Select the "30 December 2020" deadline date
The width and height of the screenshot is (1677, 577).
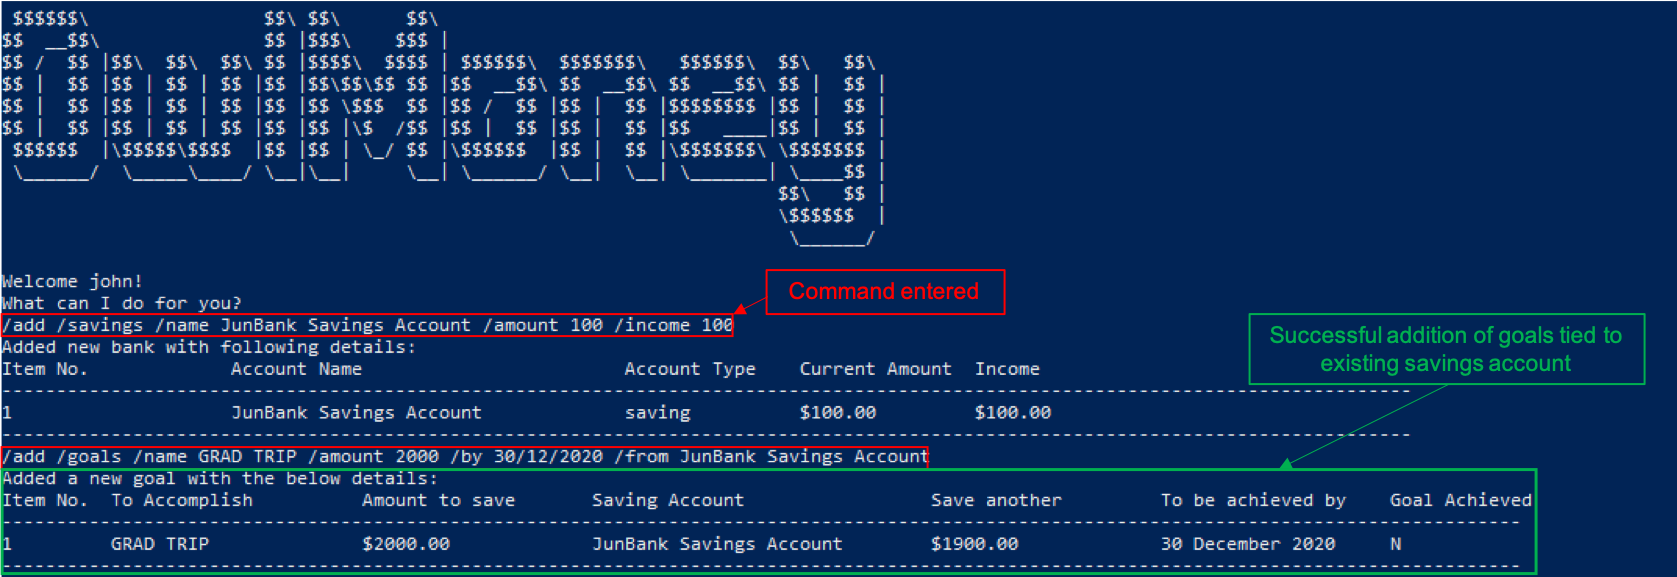[1247, 544]
